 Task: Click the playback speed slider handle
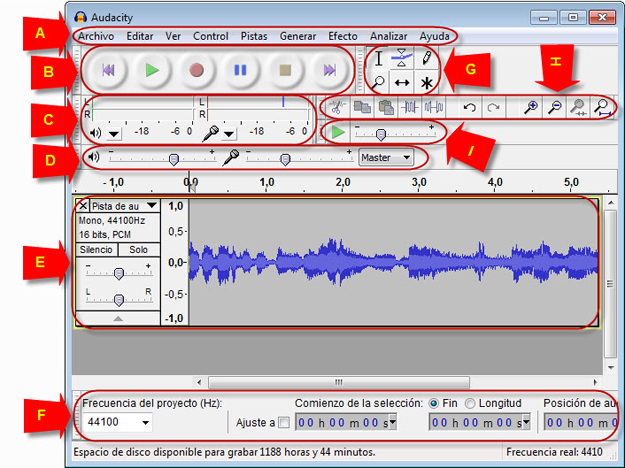[381, 135]
